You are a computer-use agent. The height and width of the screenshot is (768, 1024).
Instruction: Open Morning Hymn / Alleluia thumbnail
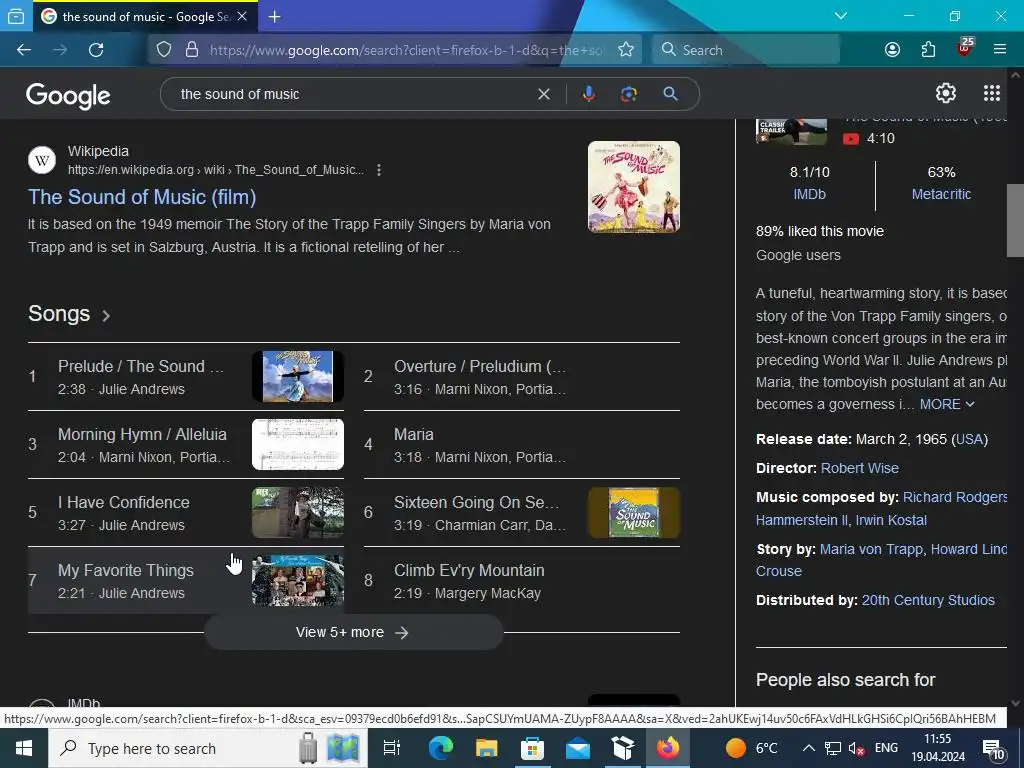[x=298, y=444]
